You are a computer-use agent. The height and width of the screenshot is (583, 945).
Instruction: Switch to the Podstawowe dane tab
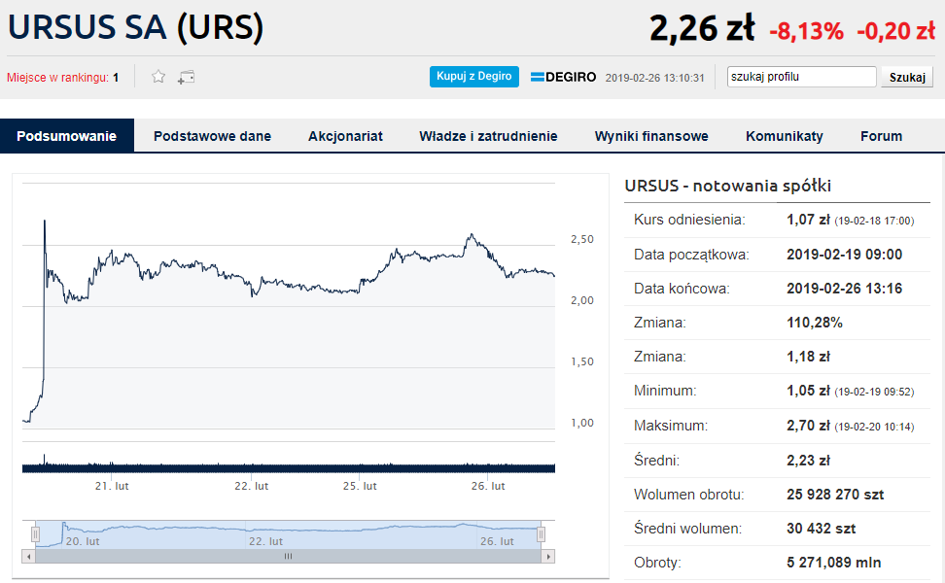pos(212,136)
